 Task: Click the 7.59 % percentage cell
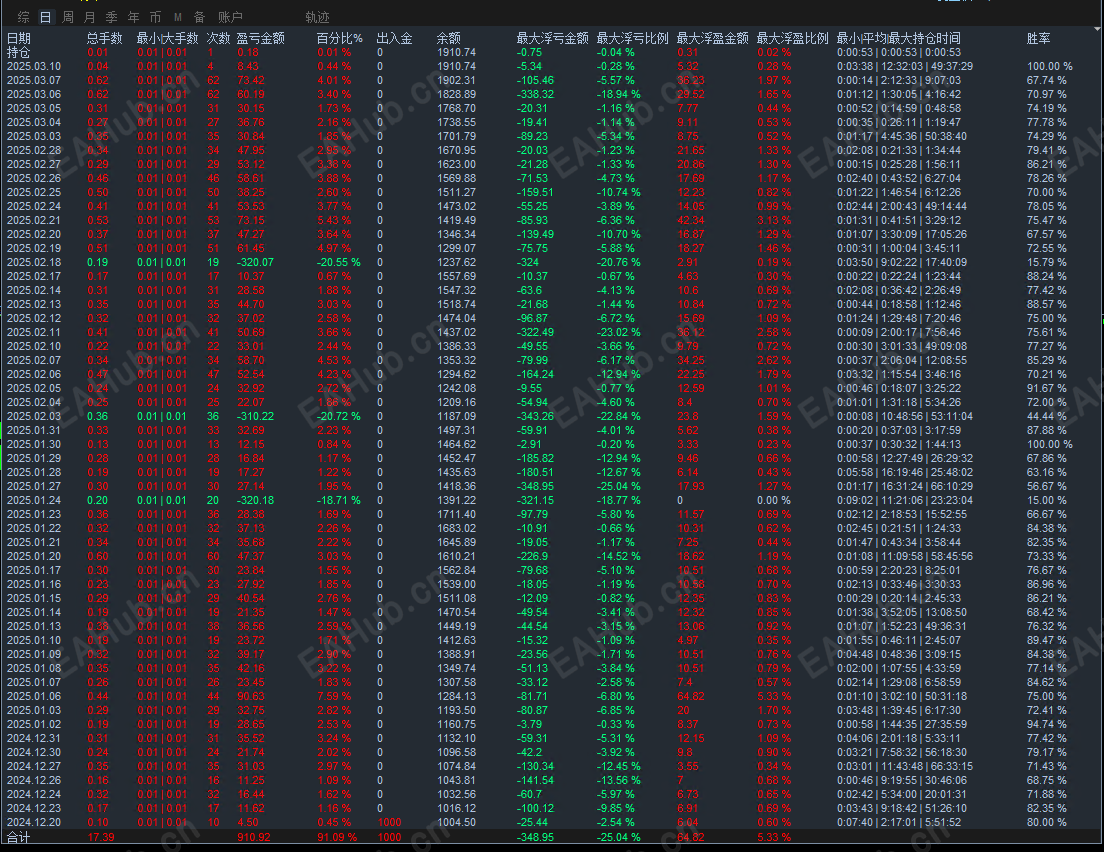(x=334, y=696)
